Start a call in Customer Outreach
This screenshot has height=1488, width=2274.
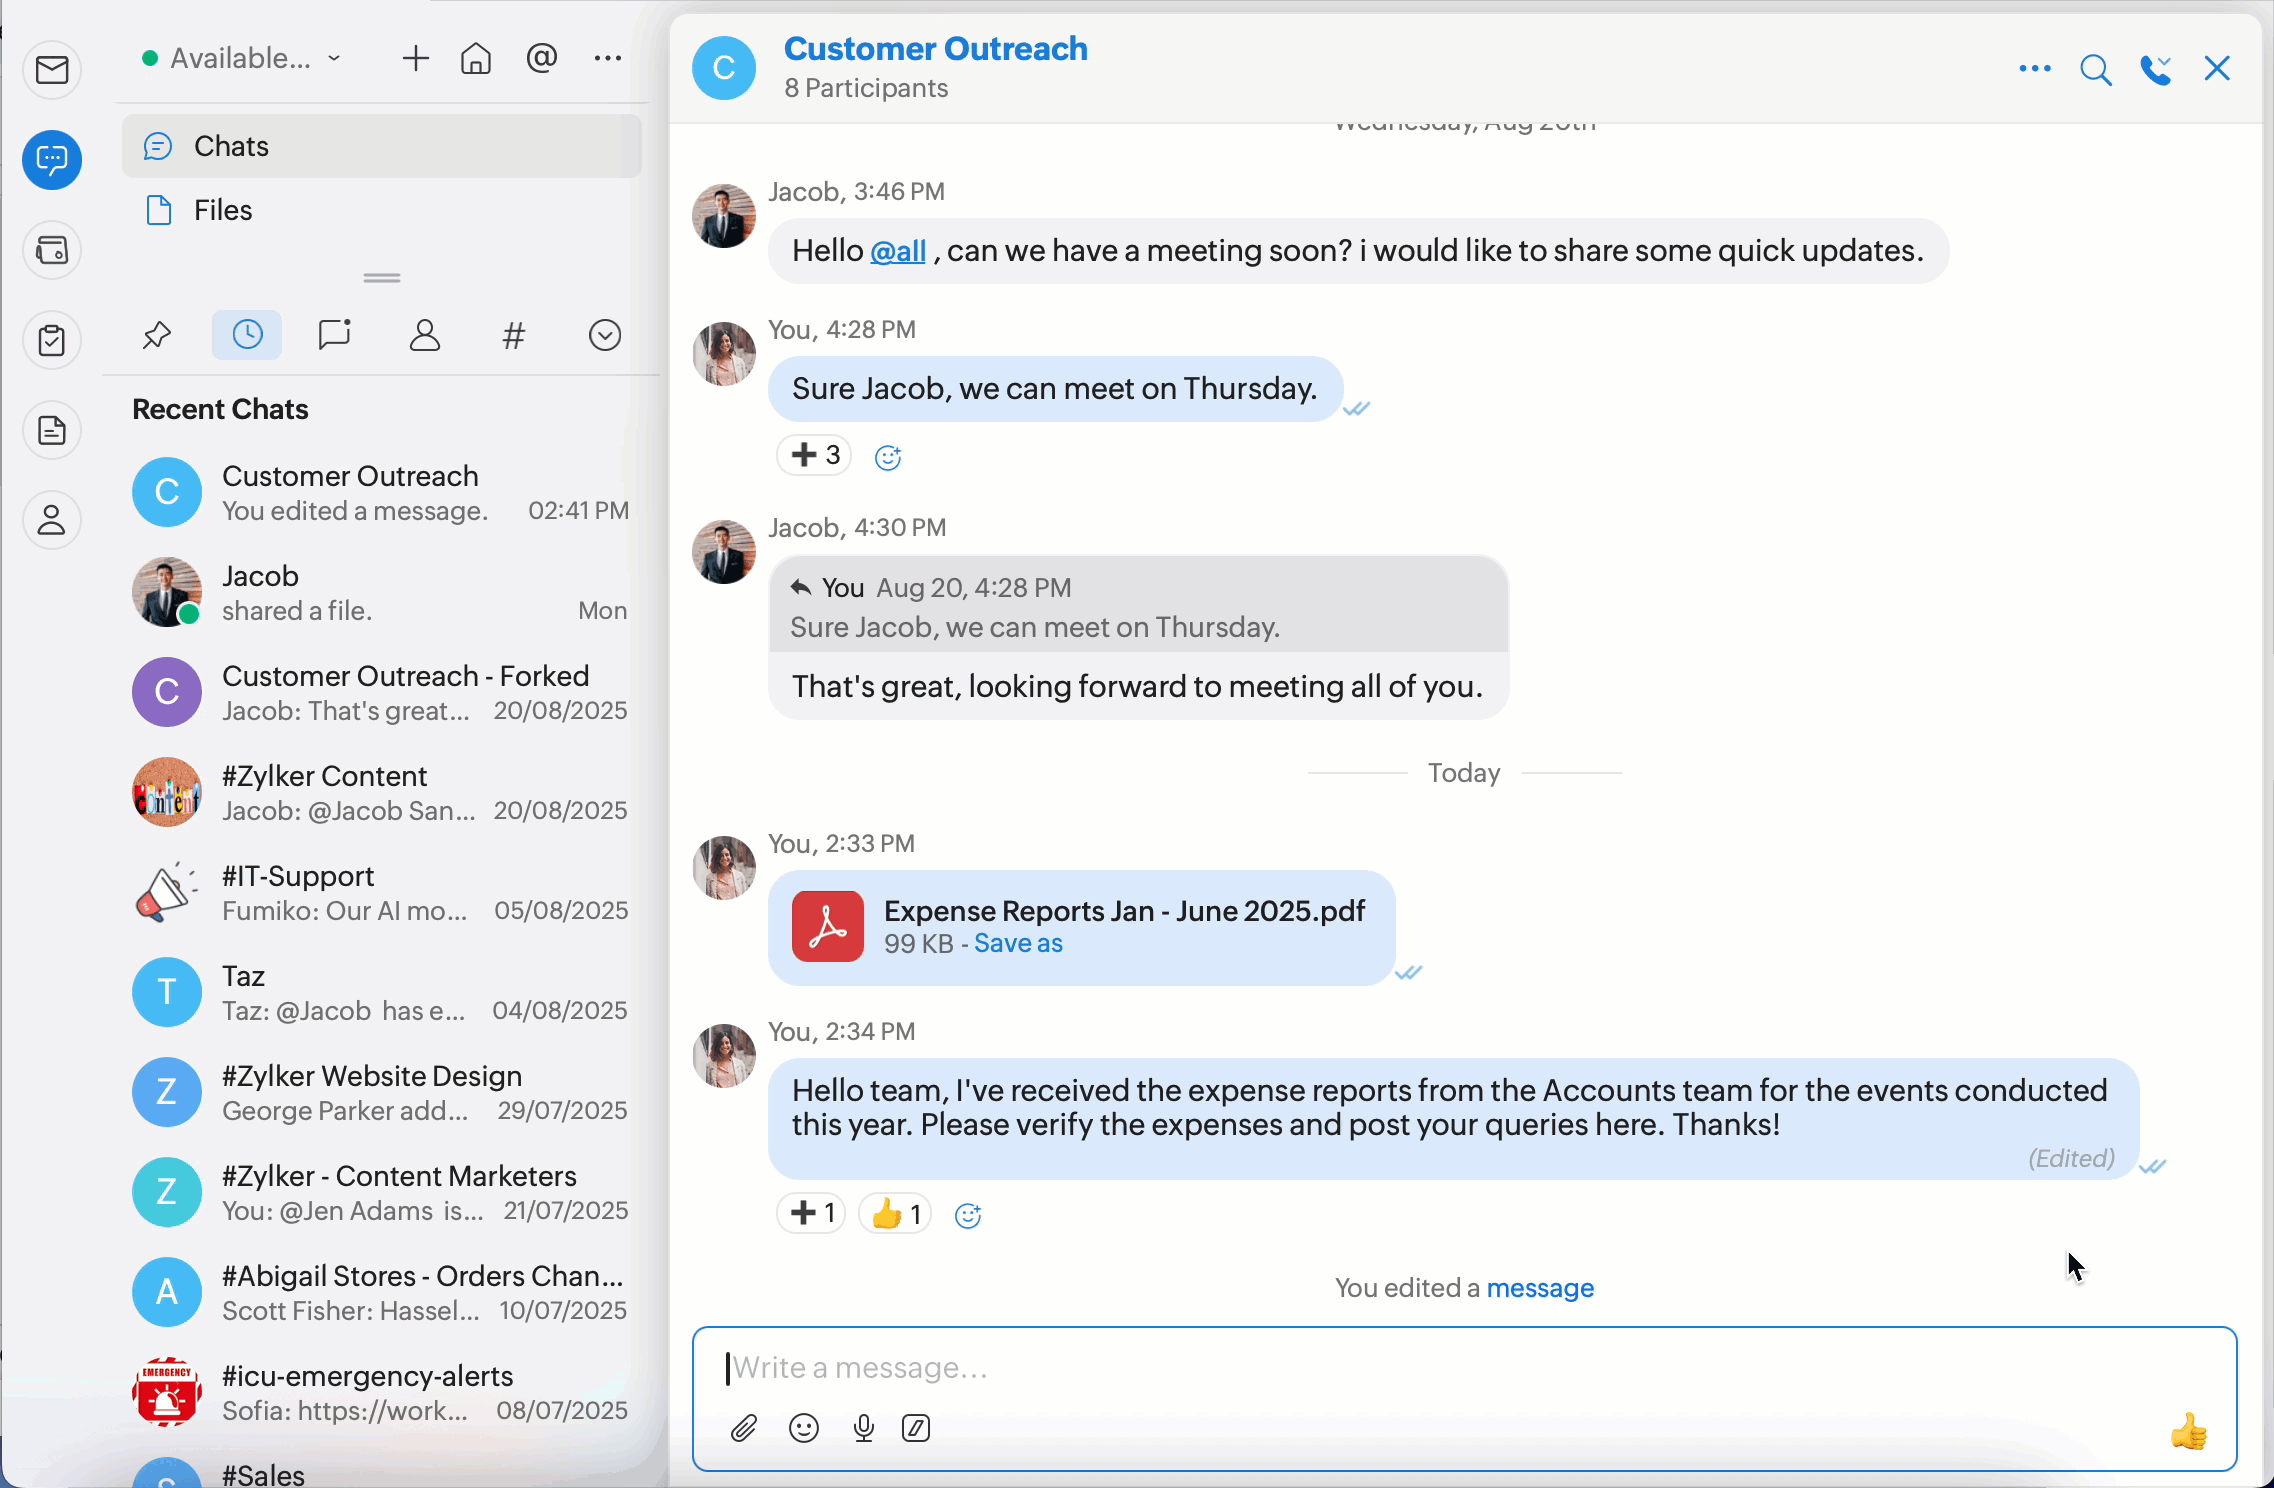2156,69
